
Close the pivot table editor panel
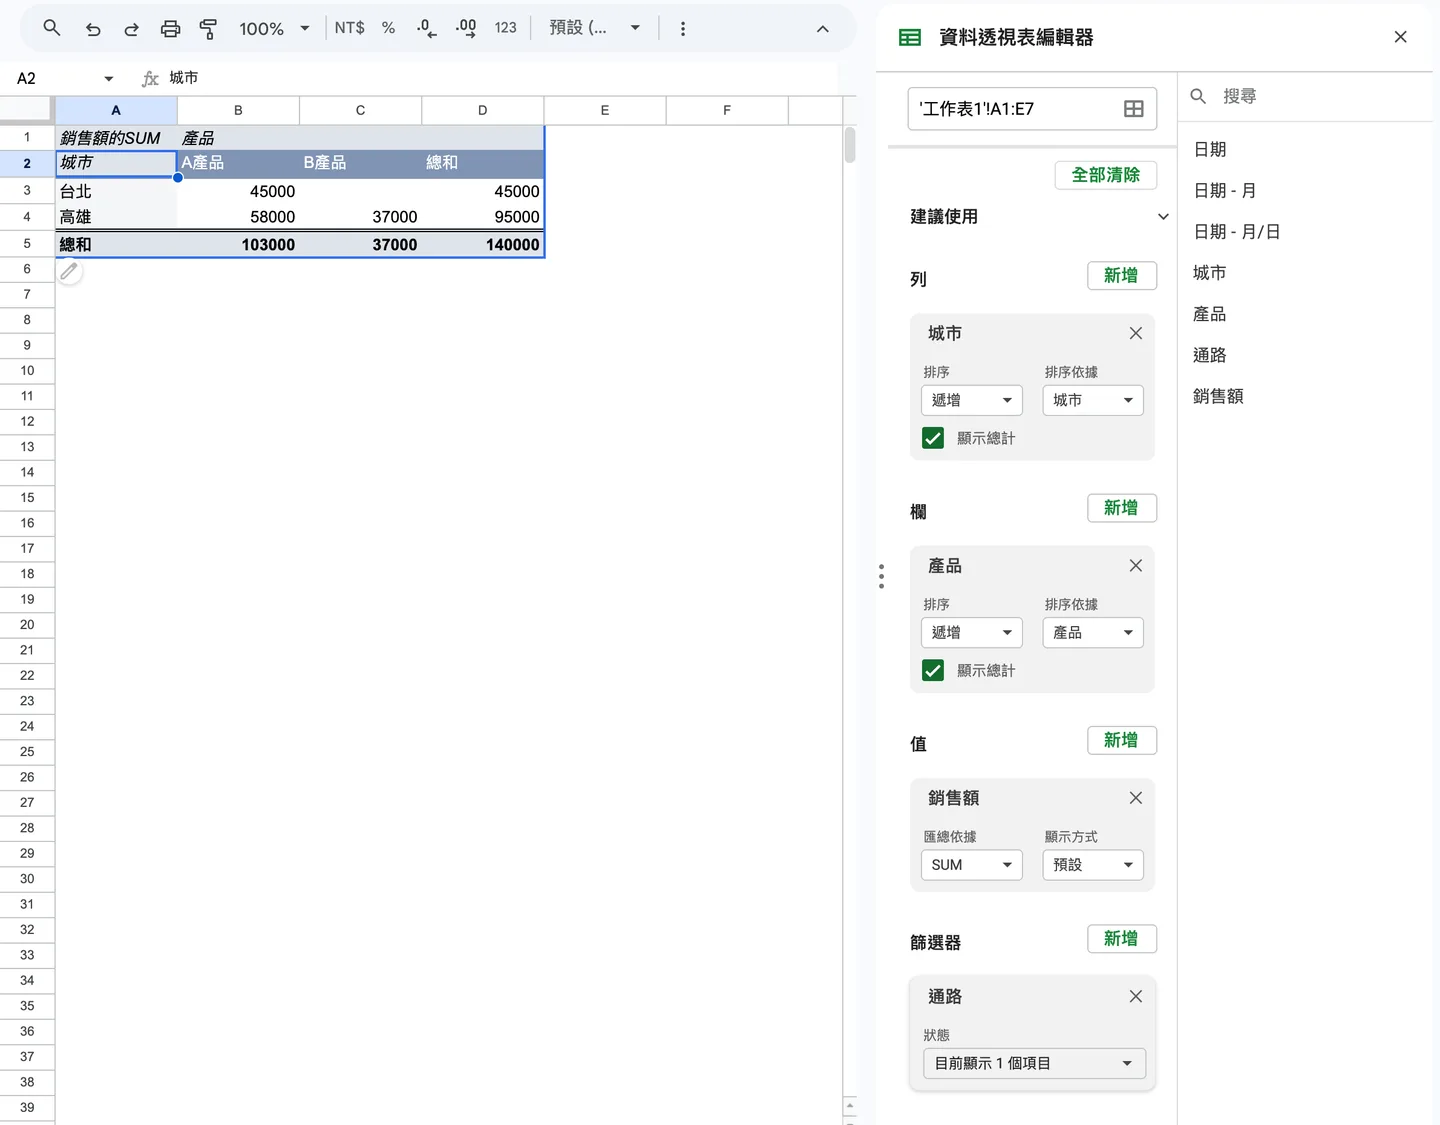[x=1400, y=37]
